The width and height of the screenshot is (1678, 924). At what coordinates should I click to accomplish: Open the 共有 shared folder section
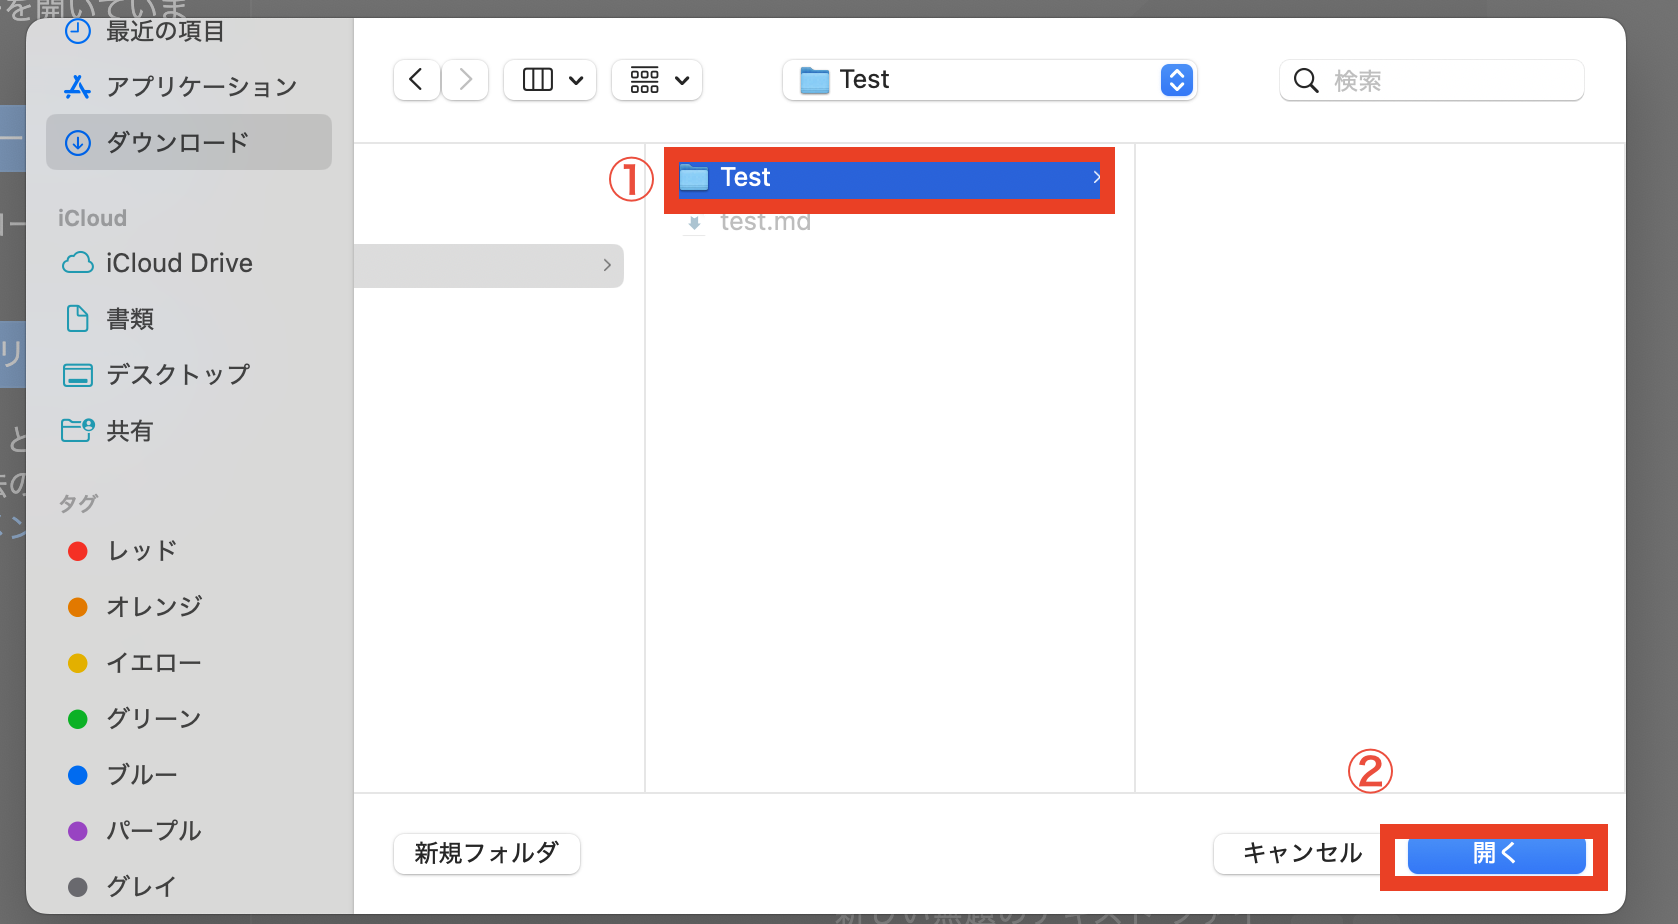tap(129, 430)
